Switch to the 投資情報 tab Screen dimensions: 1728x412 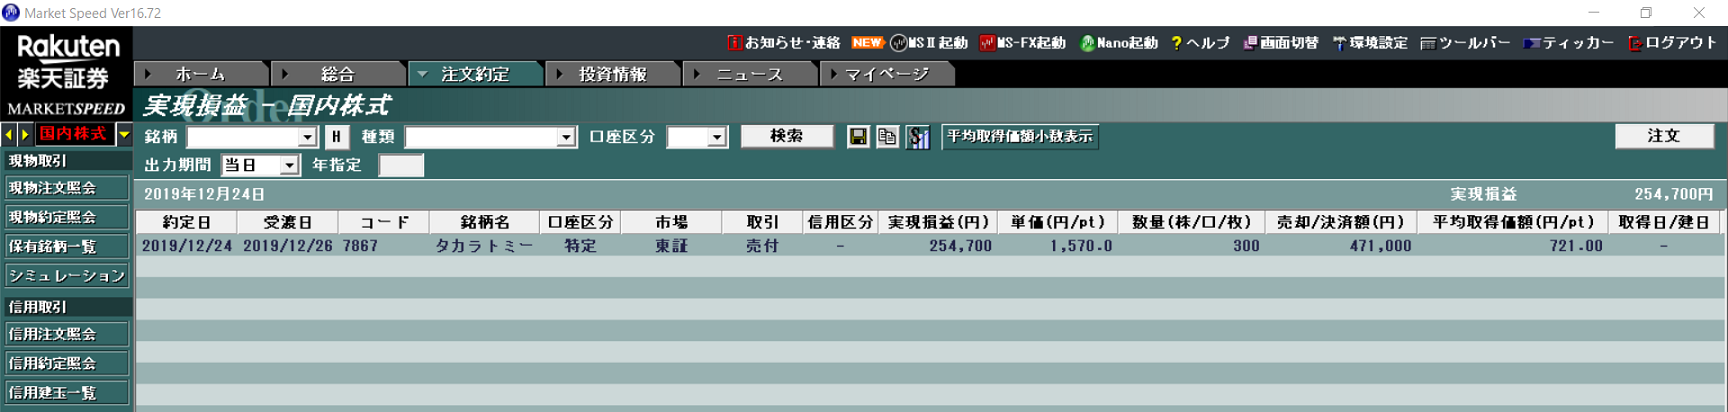click(x=612, y=74)
